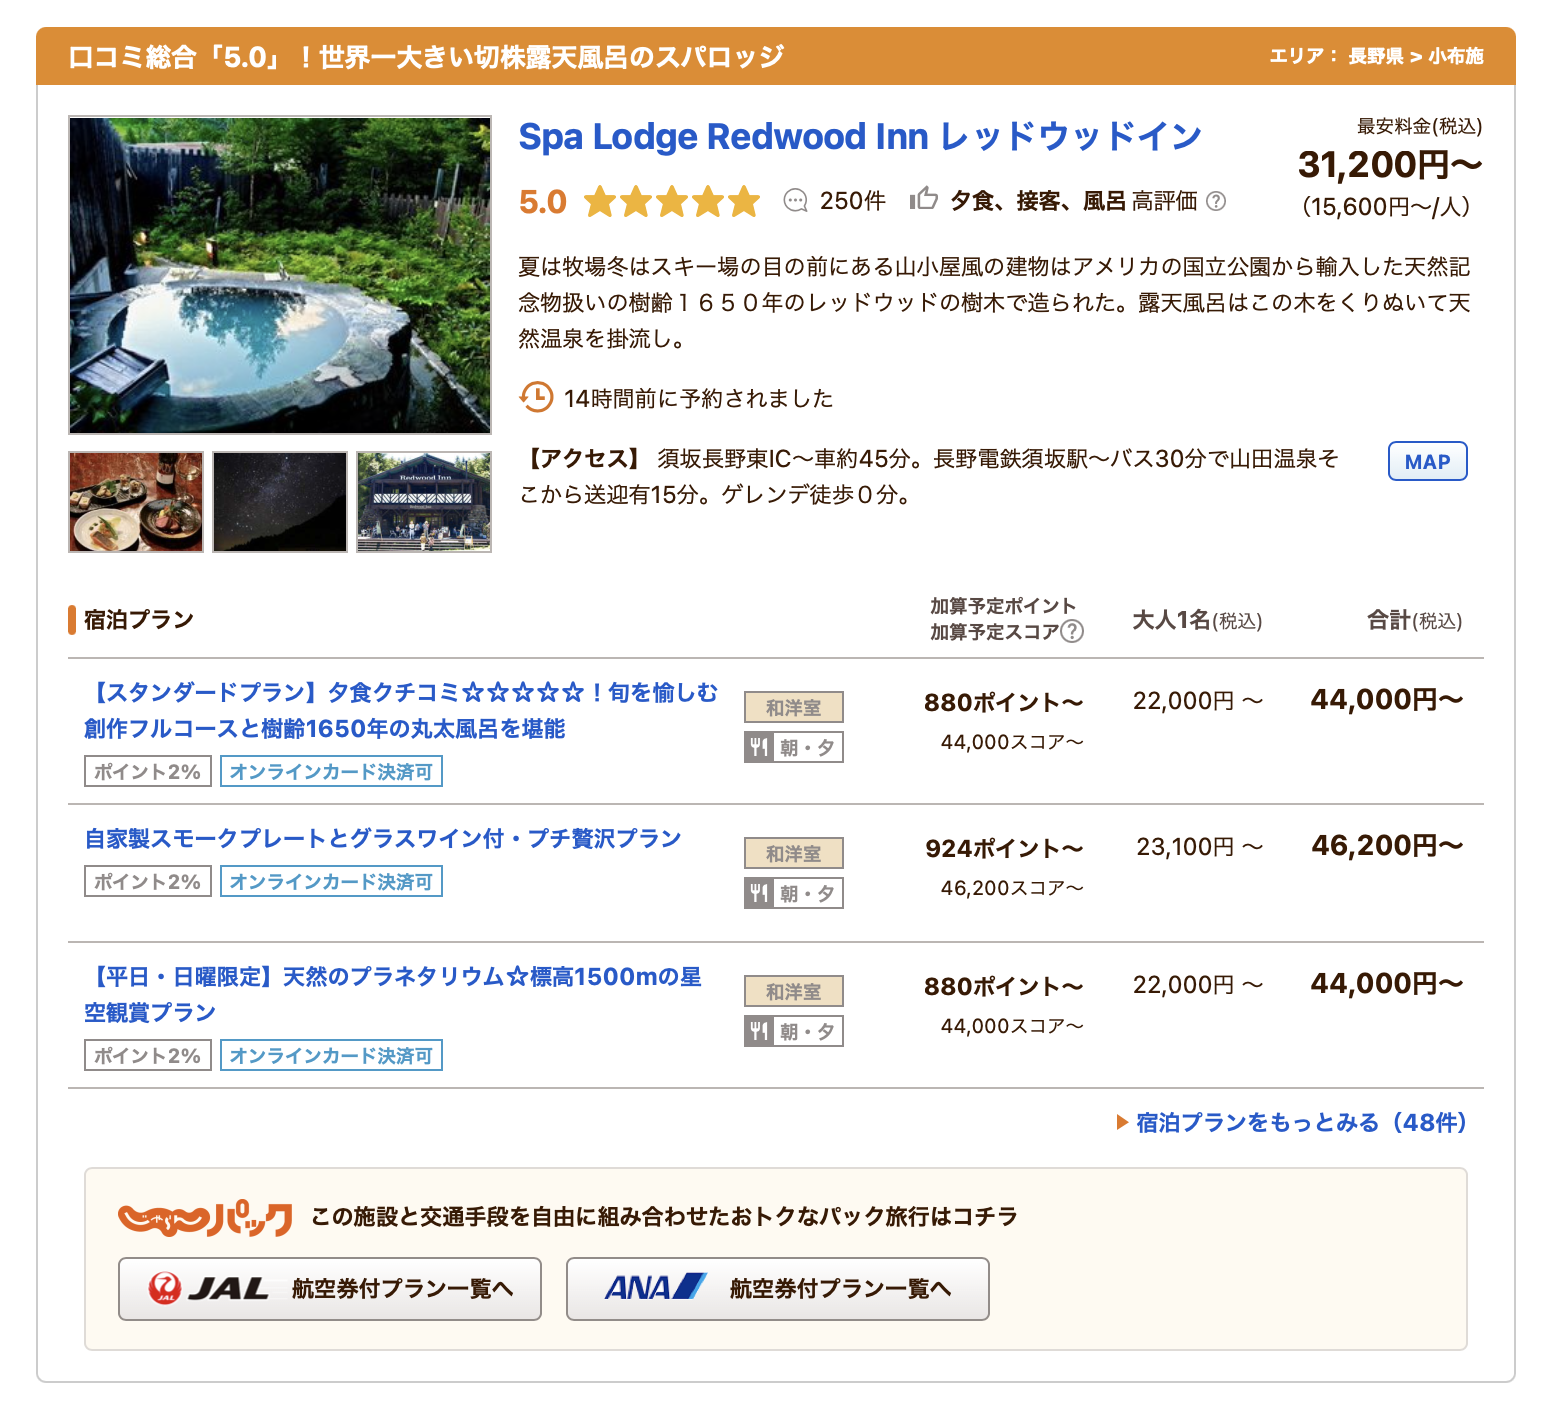
Task: Select the 長野県 area breadcrumb
Action: [x=1375, y=56]
